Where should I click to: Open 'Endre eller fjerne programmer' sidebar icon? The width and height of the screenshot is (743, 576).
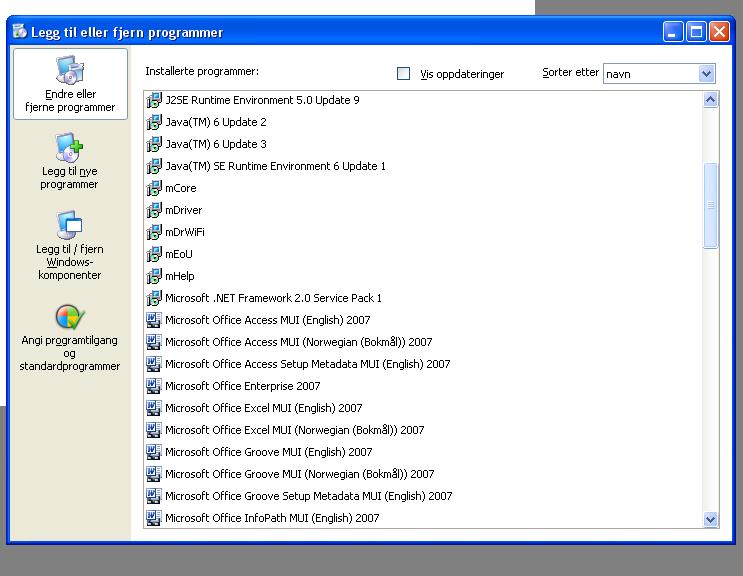70,70
